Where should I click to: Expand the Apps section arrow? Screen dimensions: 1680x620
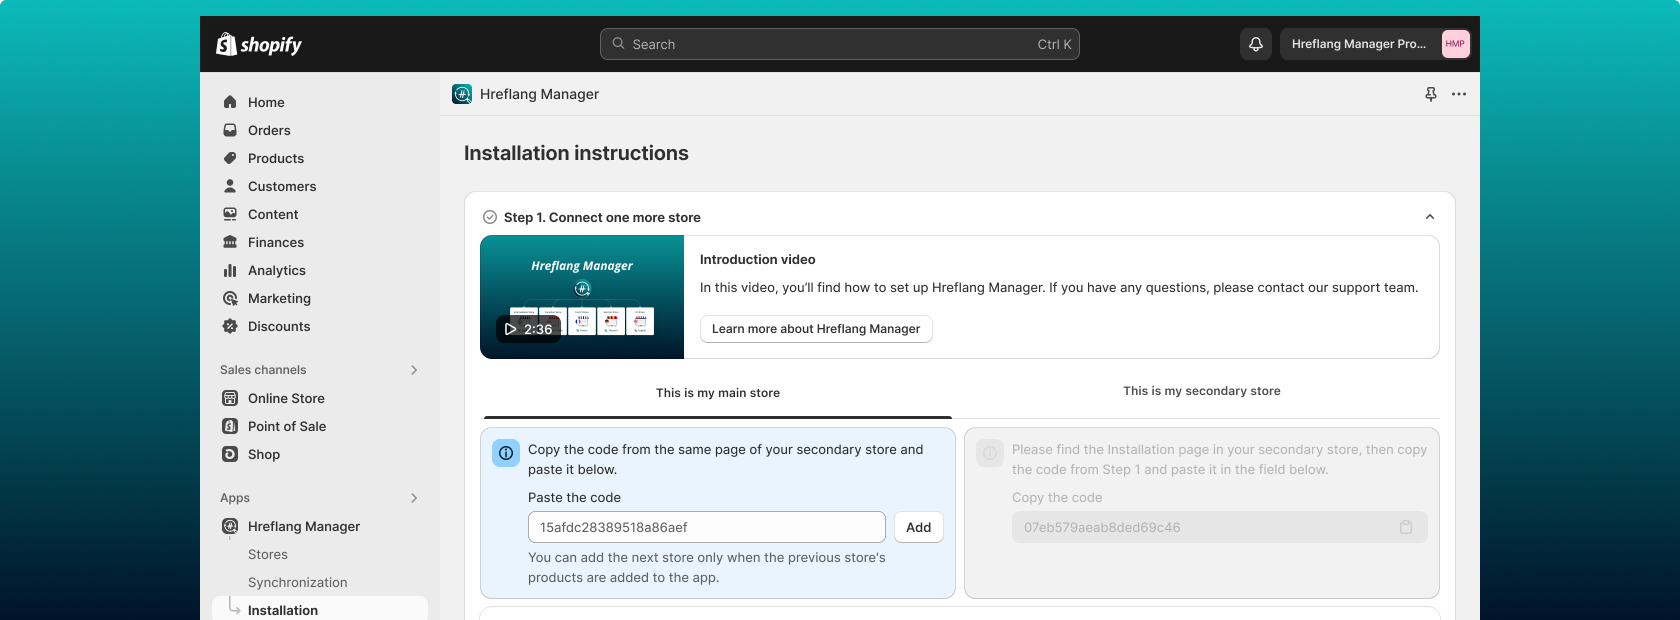(x=414, y=498)
